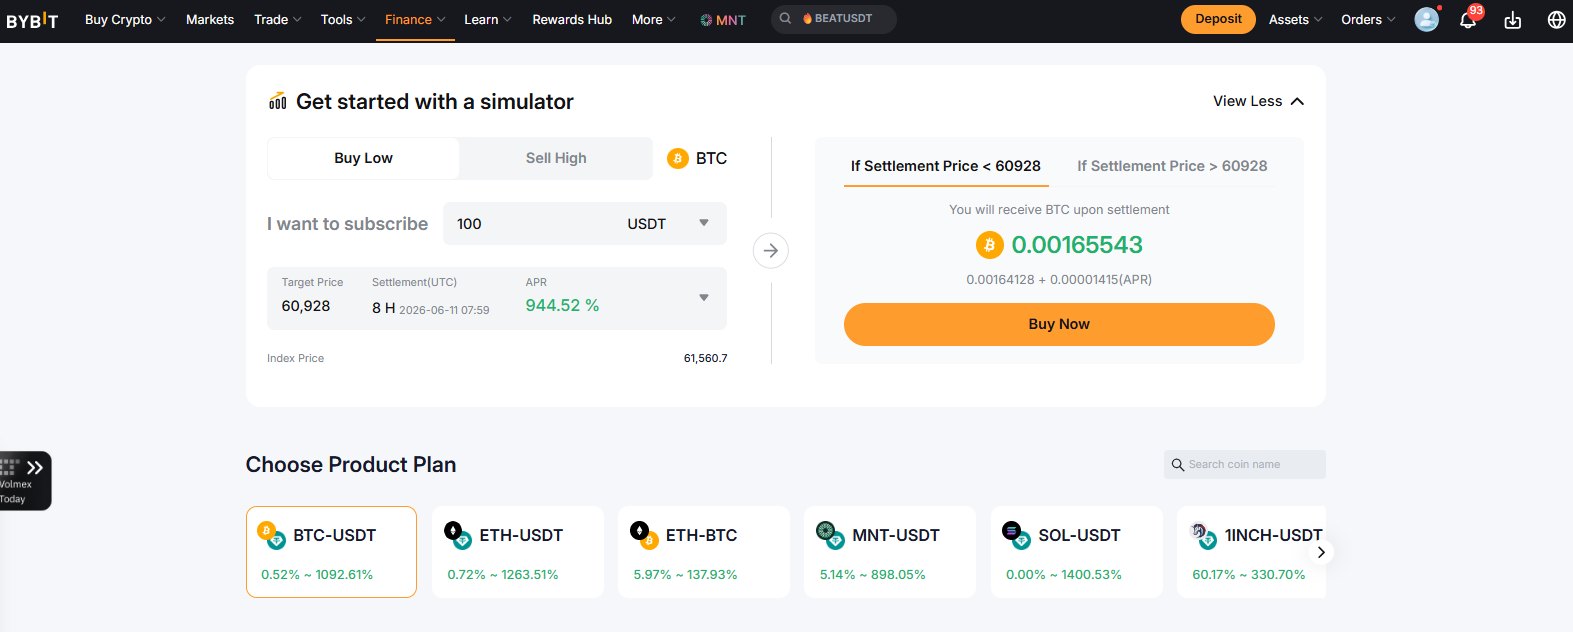This screenshot has height=632, width=1573.
Task: Click next arrow in product plan carousel
Action: point(1321,552)
